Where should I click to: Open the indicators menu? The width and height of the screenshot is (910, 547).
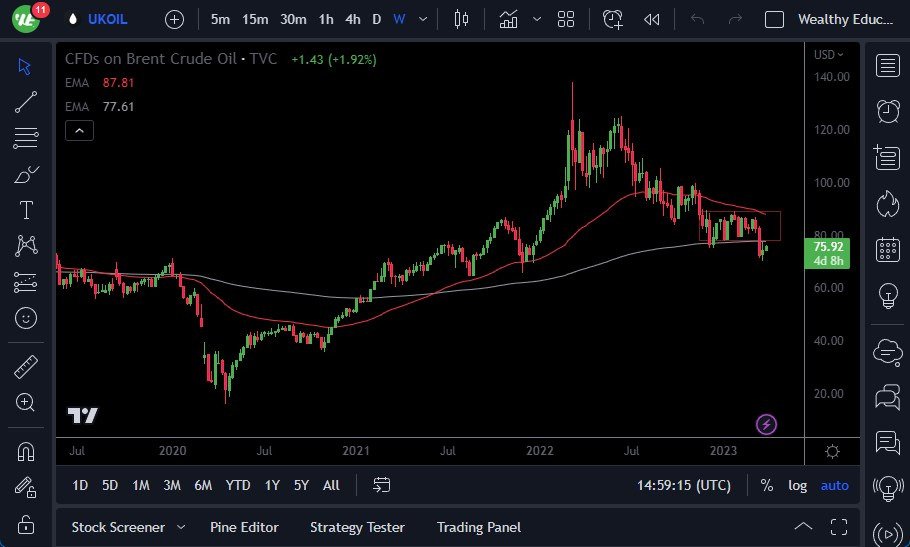tap(509, 19)
